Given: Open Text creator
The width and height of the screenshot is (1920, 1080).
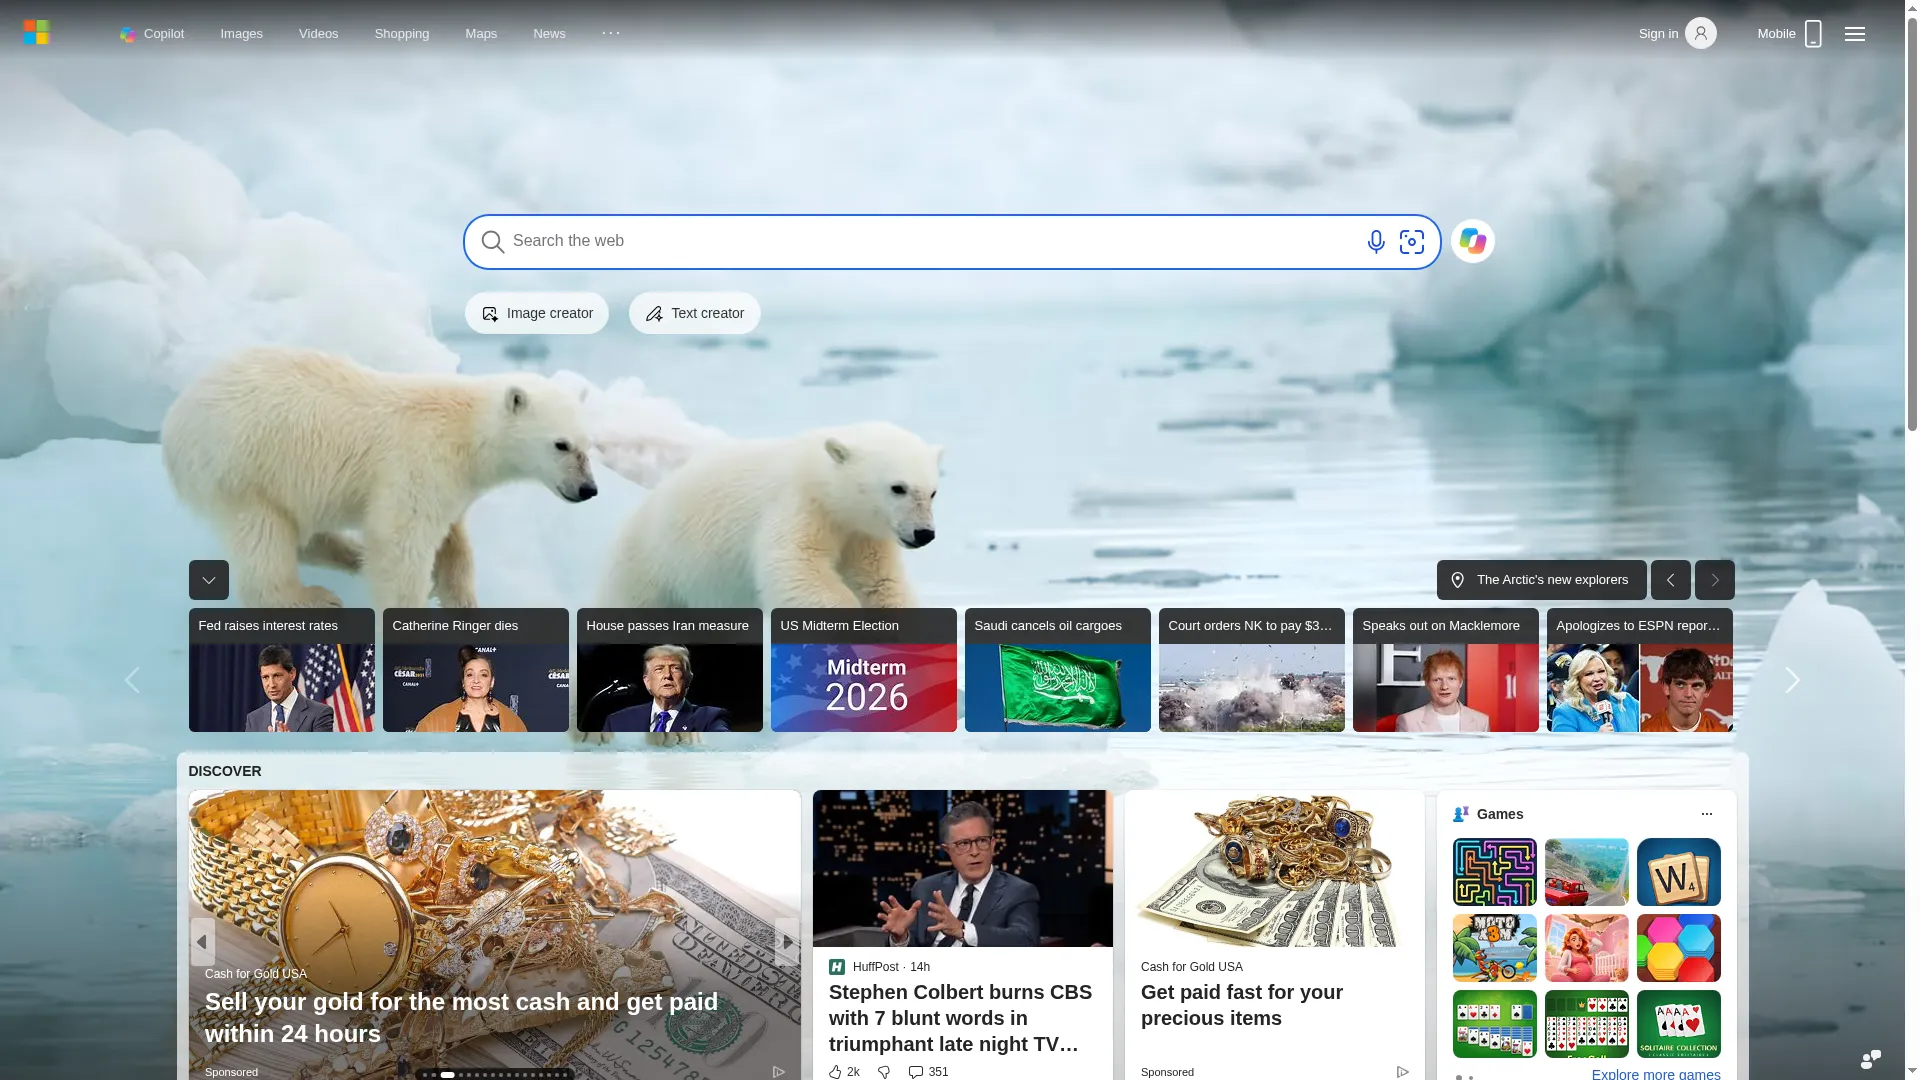Looking at the screenshot, I should (695, 313).
